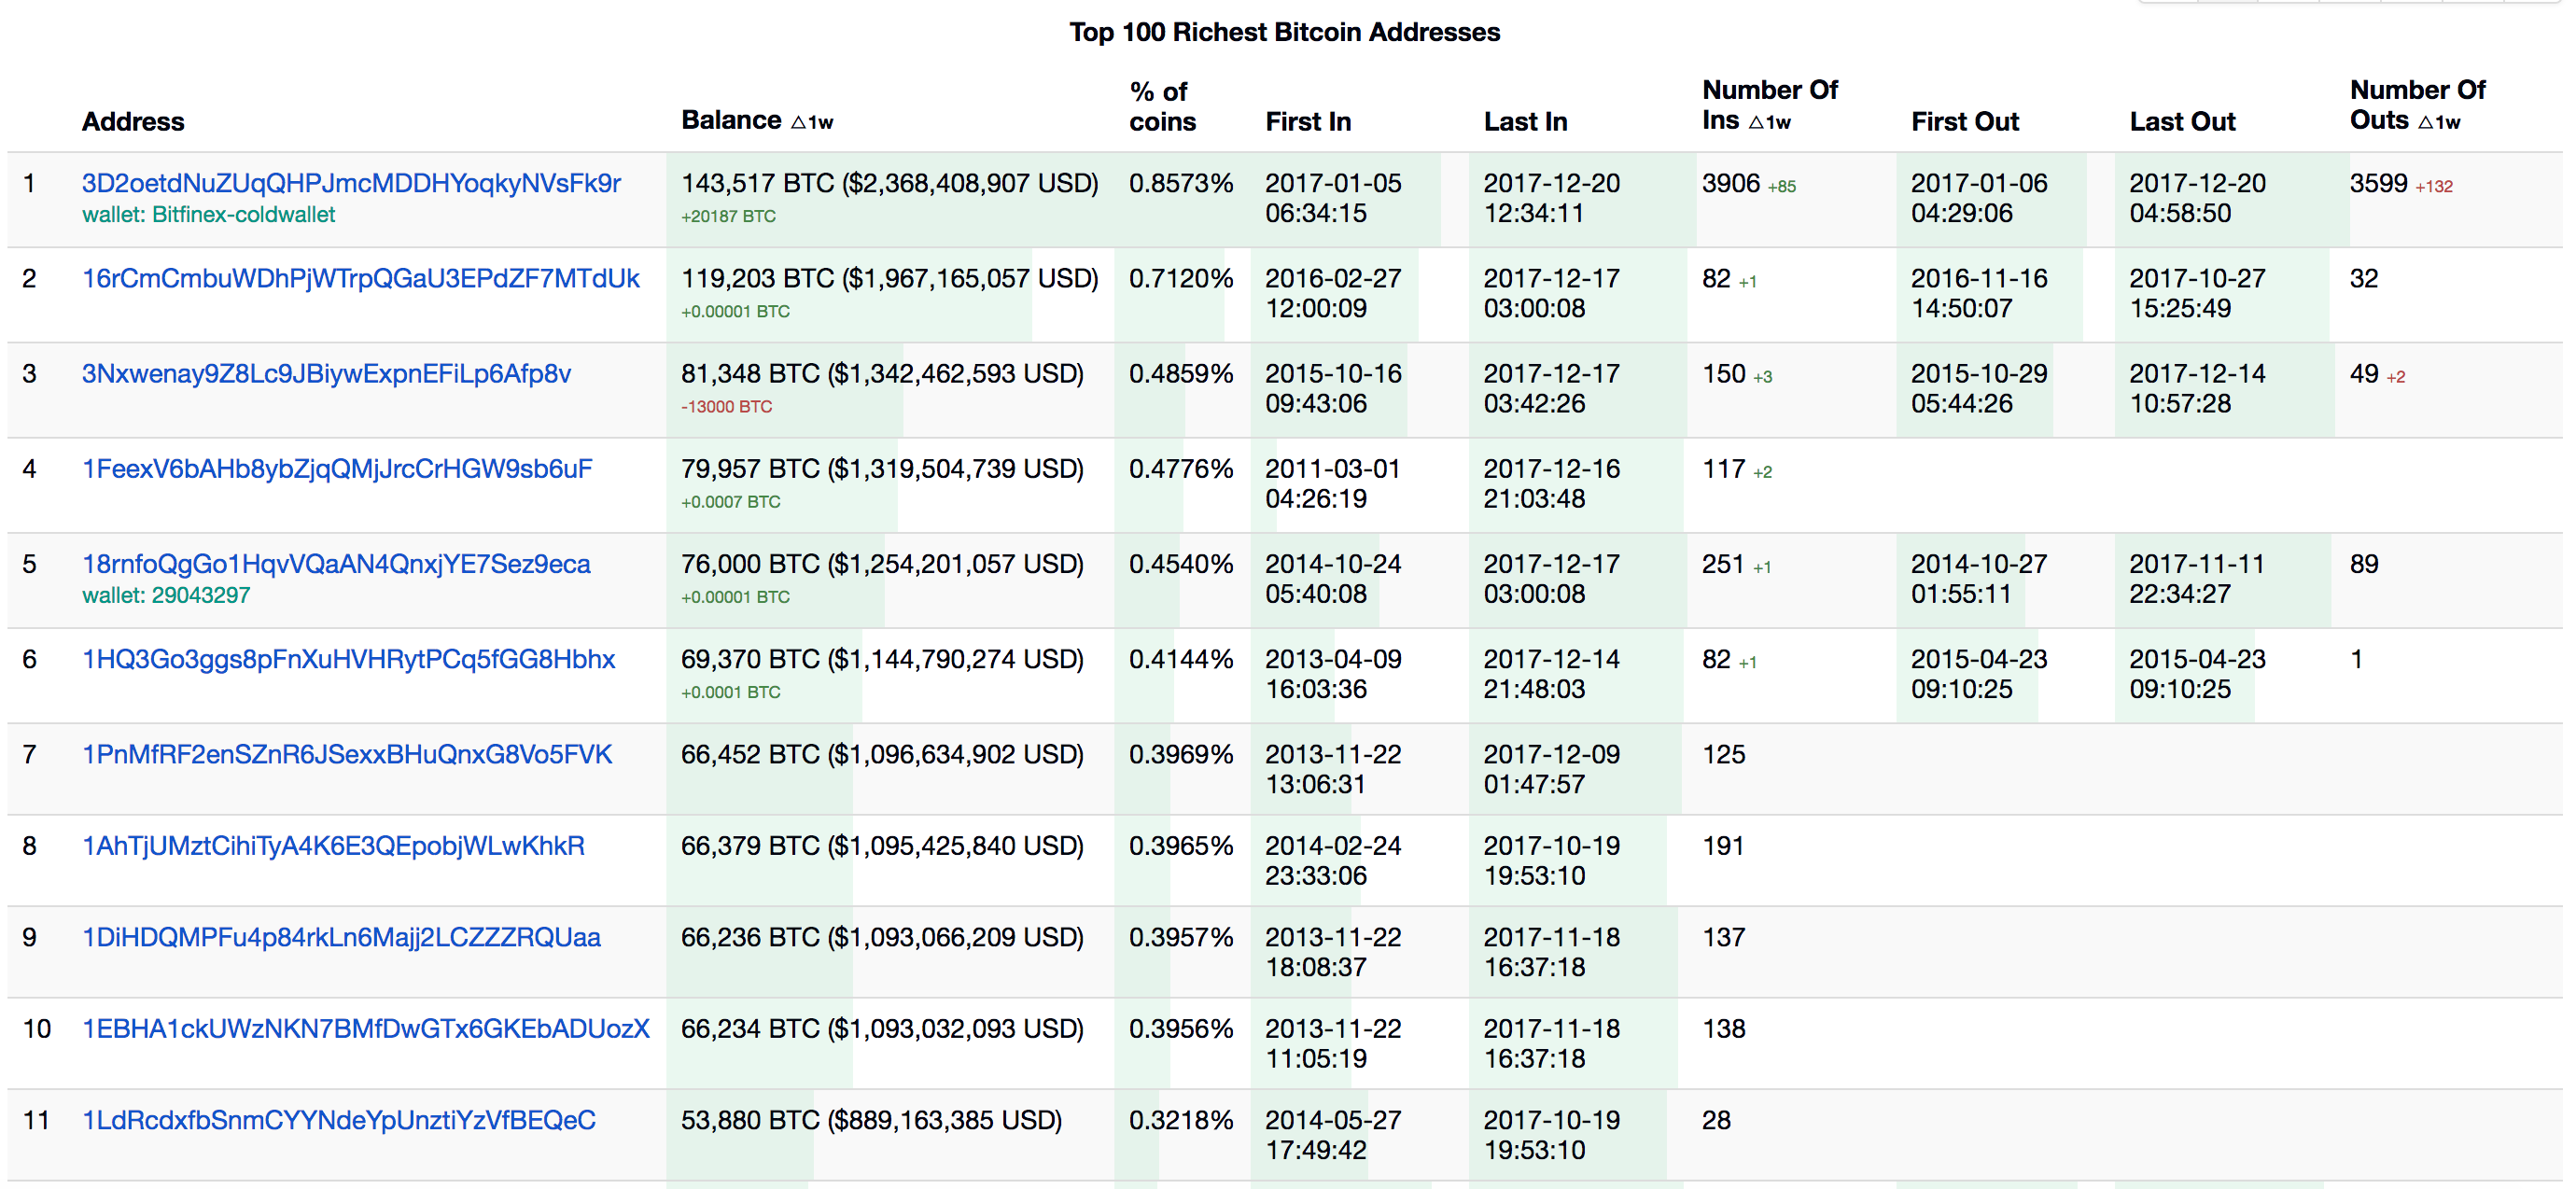Select Last In date 2017-12-16 21:03:48
Viewport: 2576px width, 1189px height.
pos(1551,483)
